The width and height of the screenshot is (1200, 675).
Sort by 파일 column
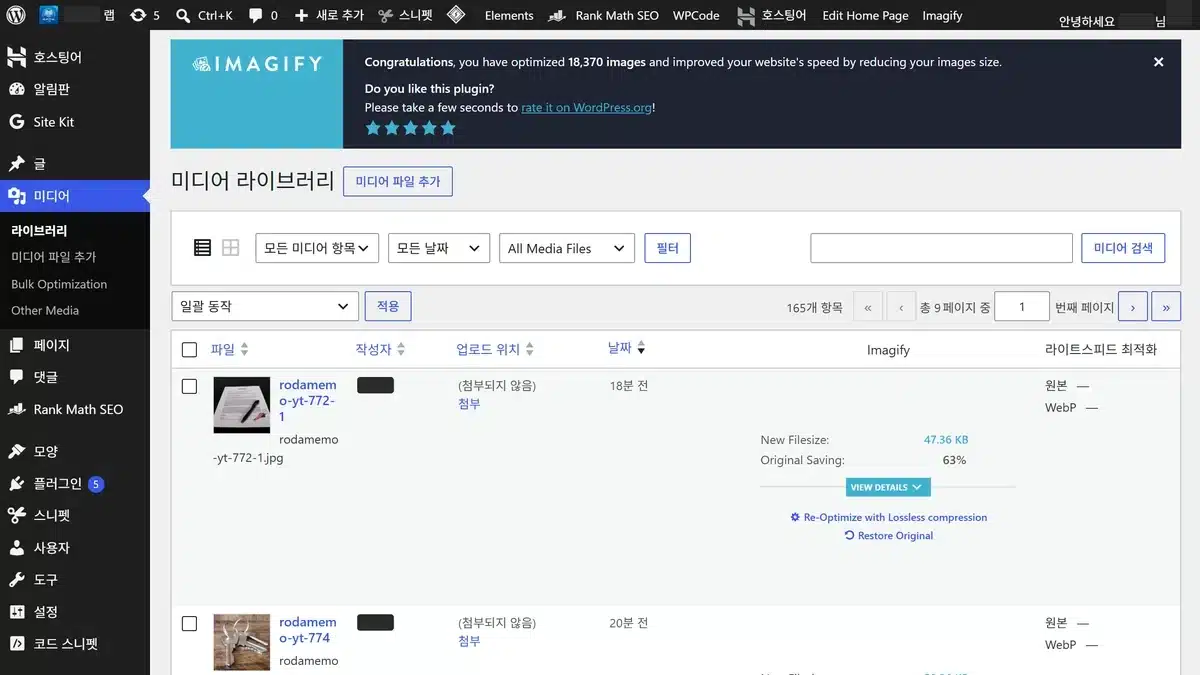pyautogui.click(x=229, y=349)
